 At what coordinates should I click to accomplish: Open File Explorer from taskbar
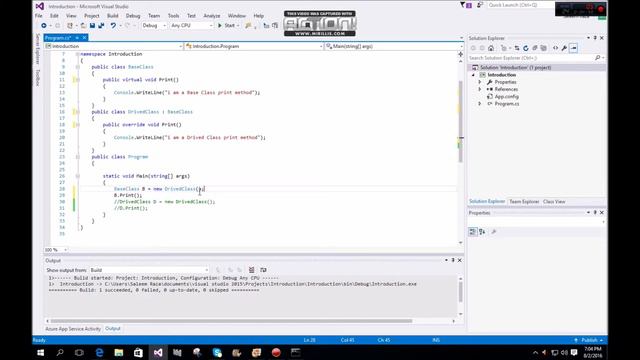[119, 352]
